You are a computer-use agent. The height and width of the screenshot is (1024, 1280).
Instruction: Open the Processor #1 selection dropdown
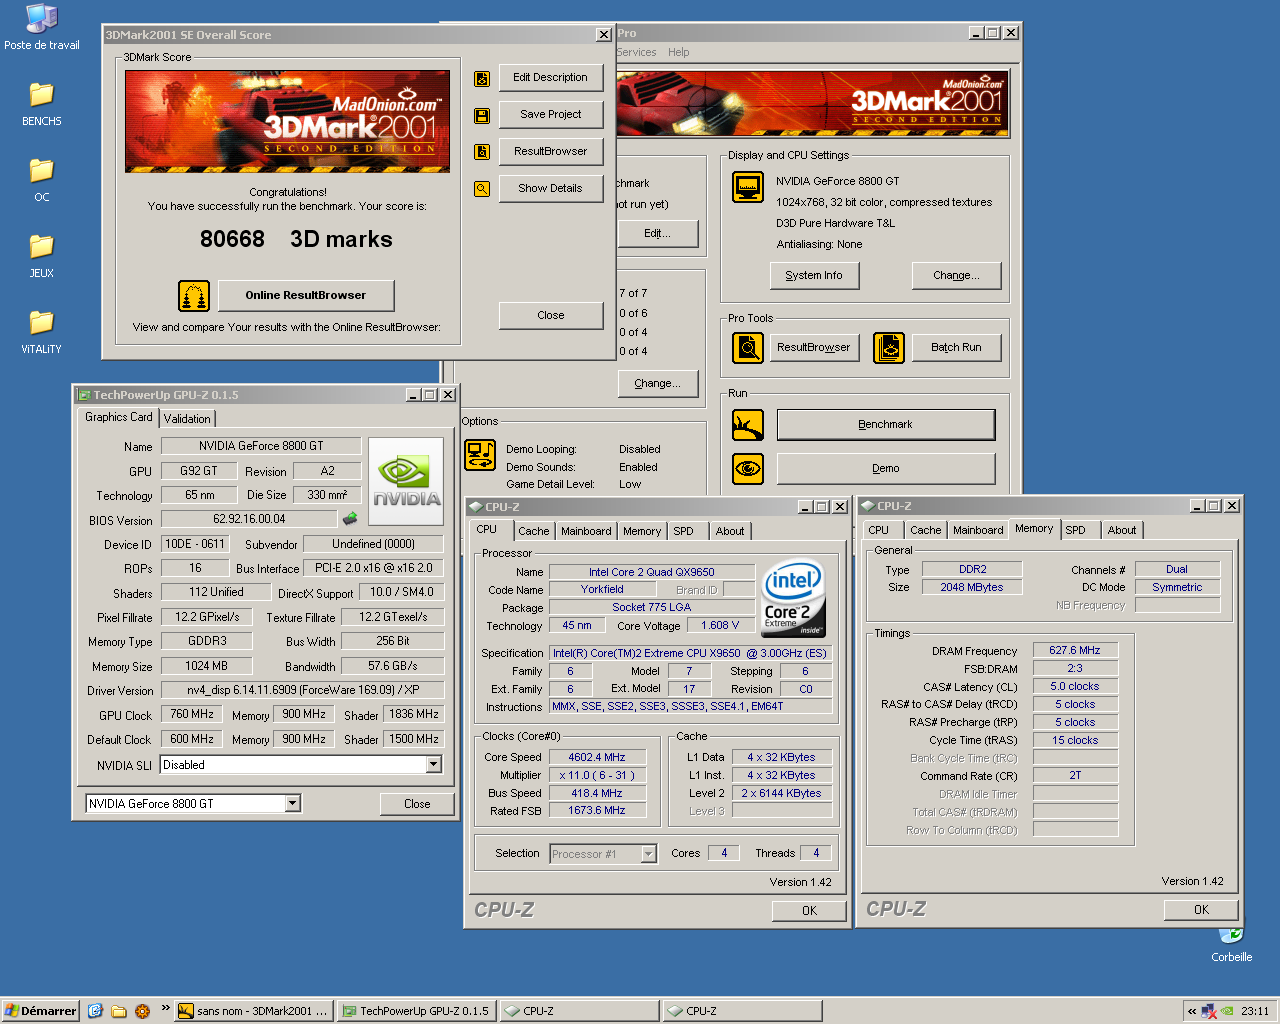tap(648, 854)
